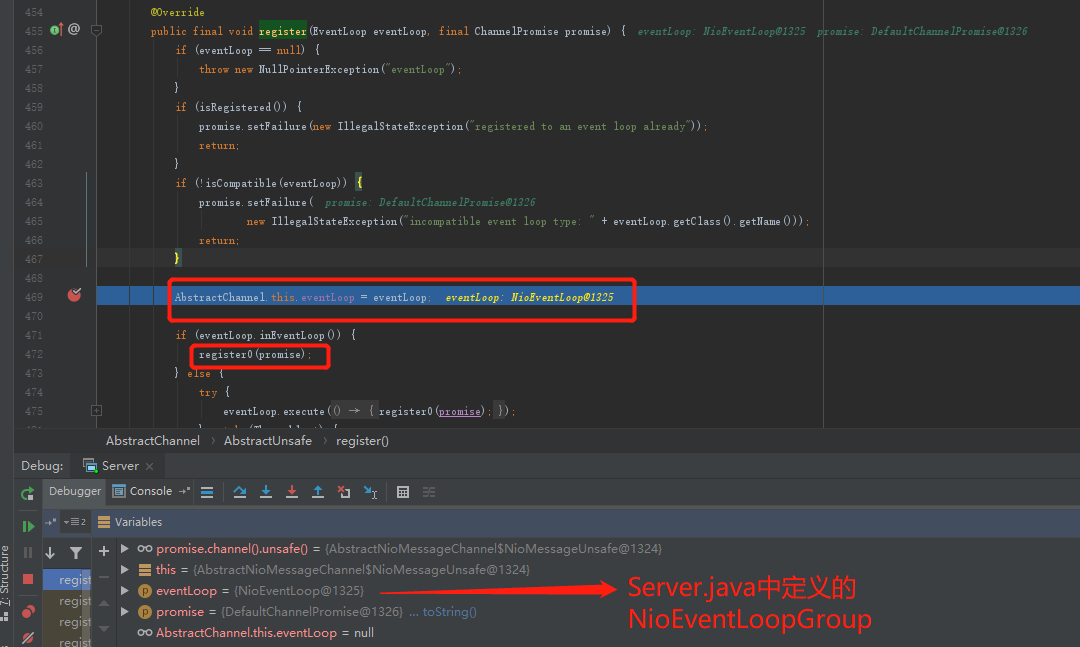This screenshot has height=647, width=1080.
Task: Select AbstractChannel in the breadcrumb
Action: coord(153,441)
